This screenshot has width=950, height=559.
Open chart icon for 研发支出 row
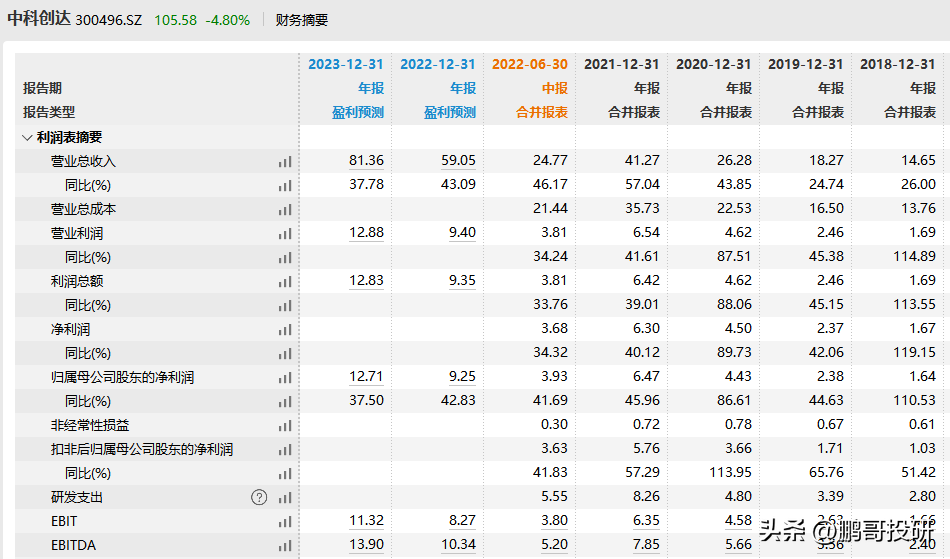click(x=285, y=498)
